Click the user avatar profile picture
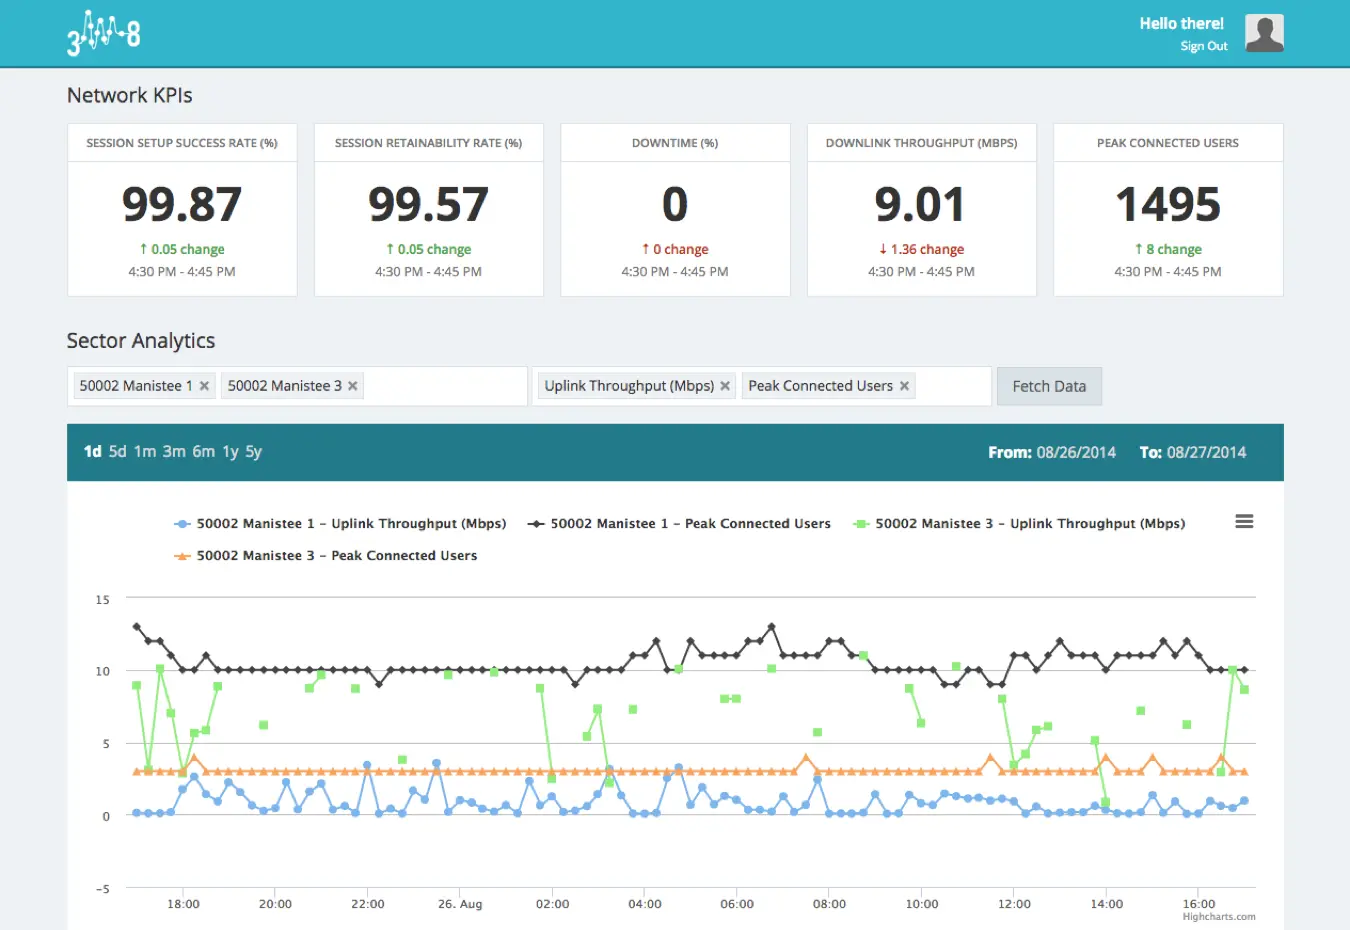The image size is (1350, 930). [1264, 33]
